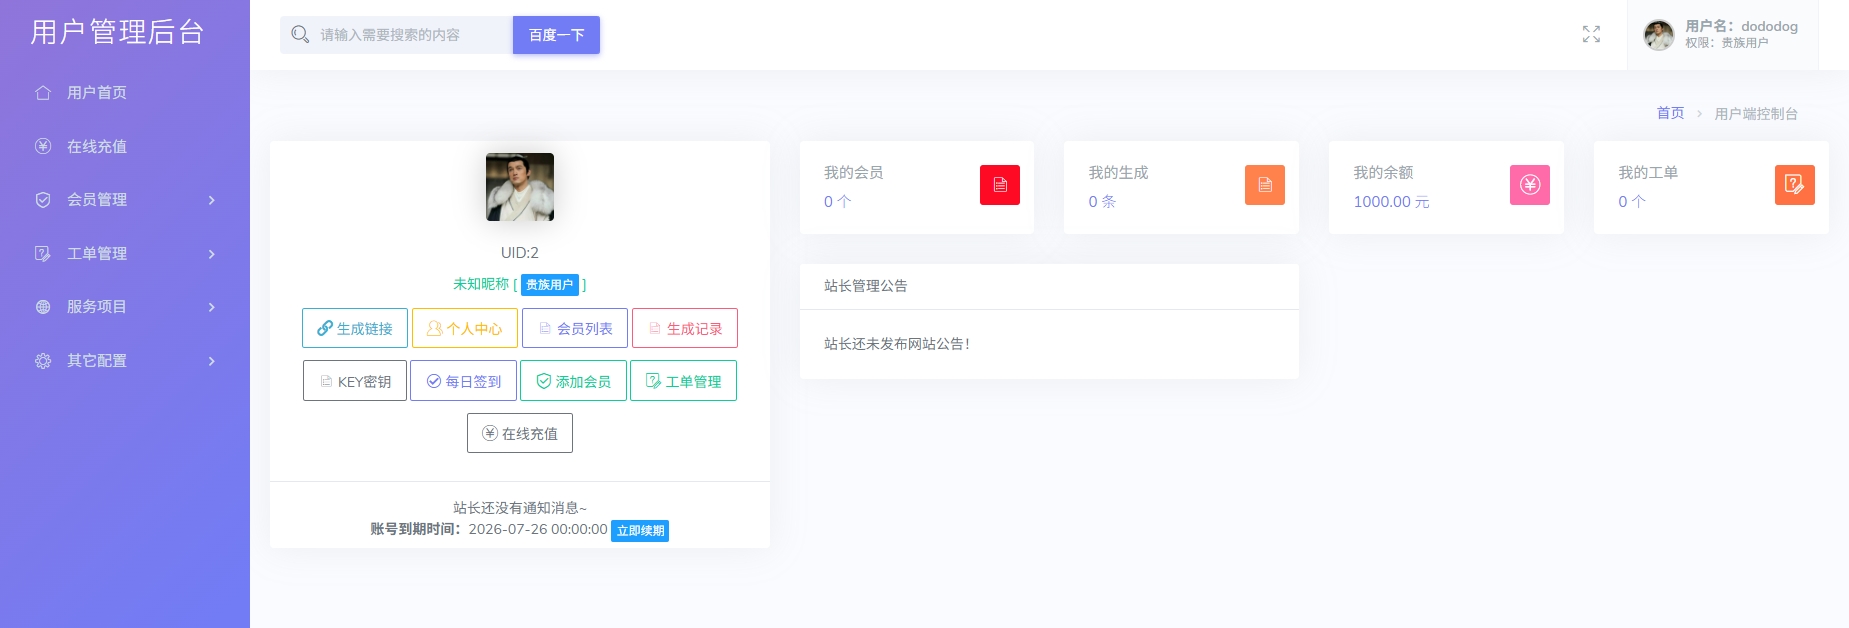The height and width of the screenshot is (628, 1849).
Task: Click the 用户端控制台 breadcrumb text
Action: (x=1756, y=114)
